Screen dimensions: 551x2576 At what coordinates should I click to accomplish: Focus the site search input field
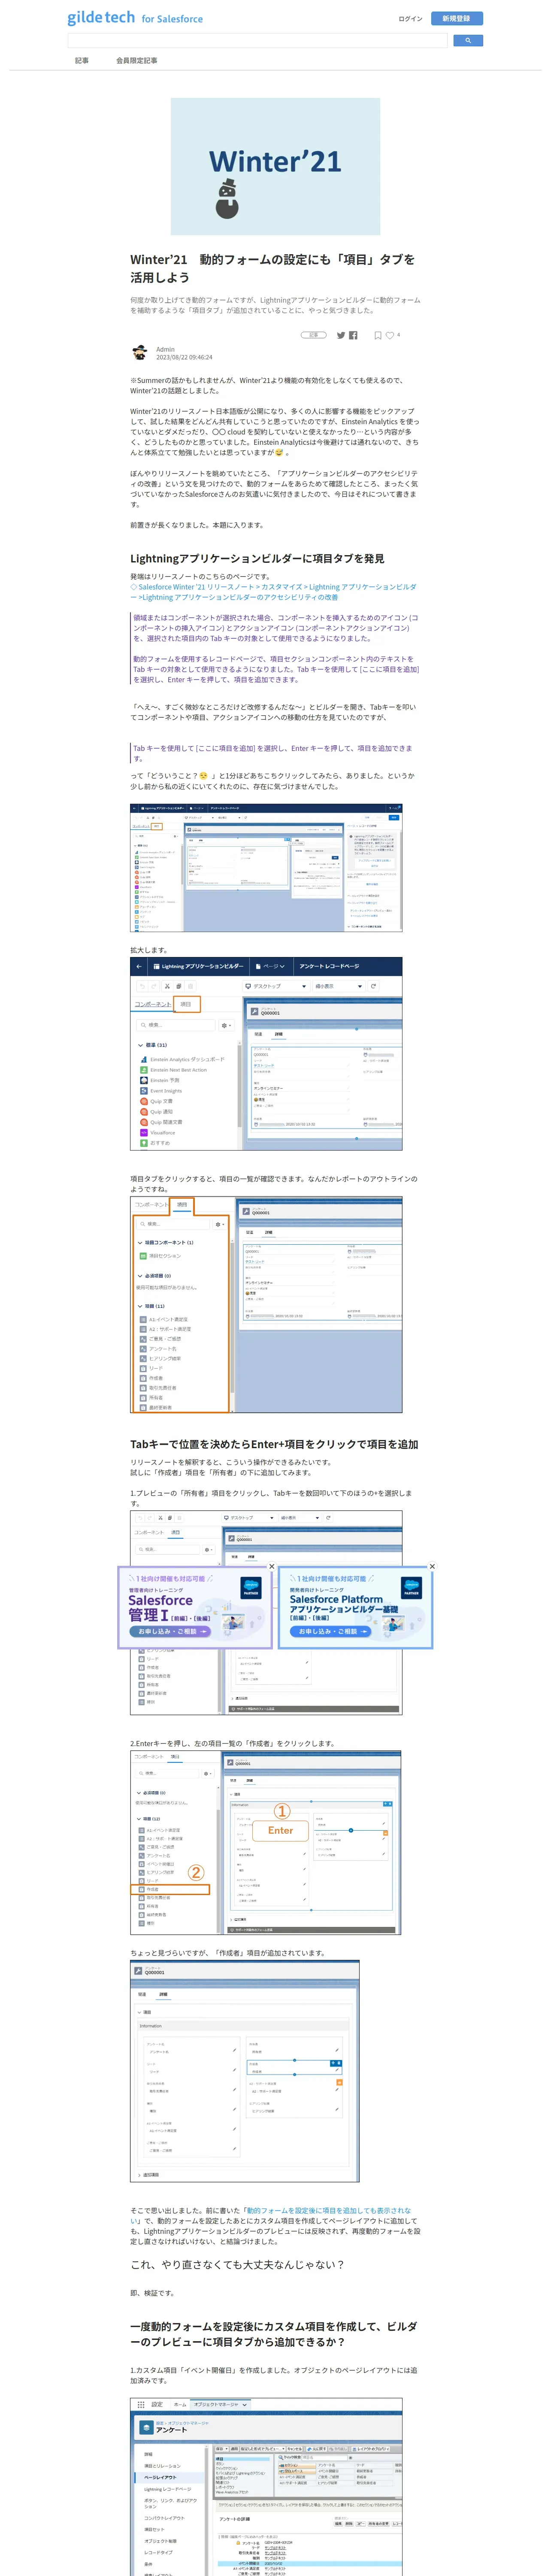(x=258, y=41)
